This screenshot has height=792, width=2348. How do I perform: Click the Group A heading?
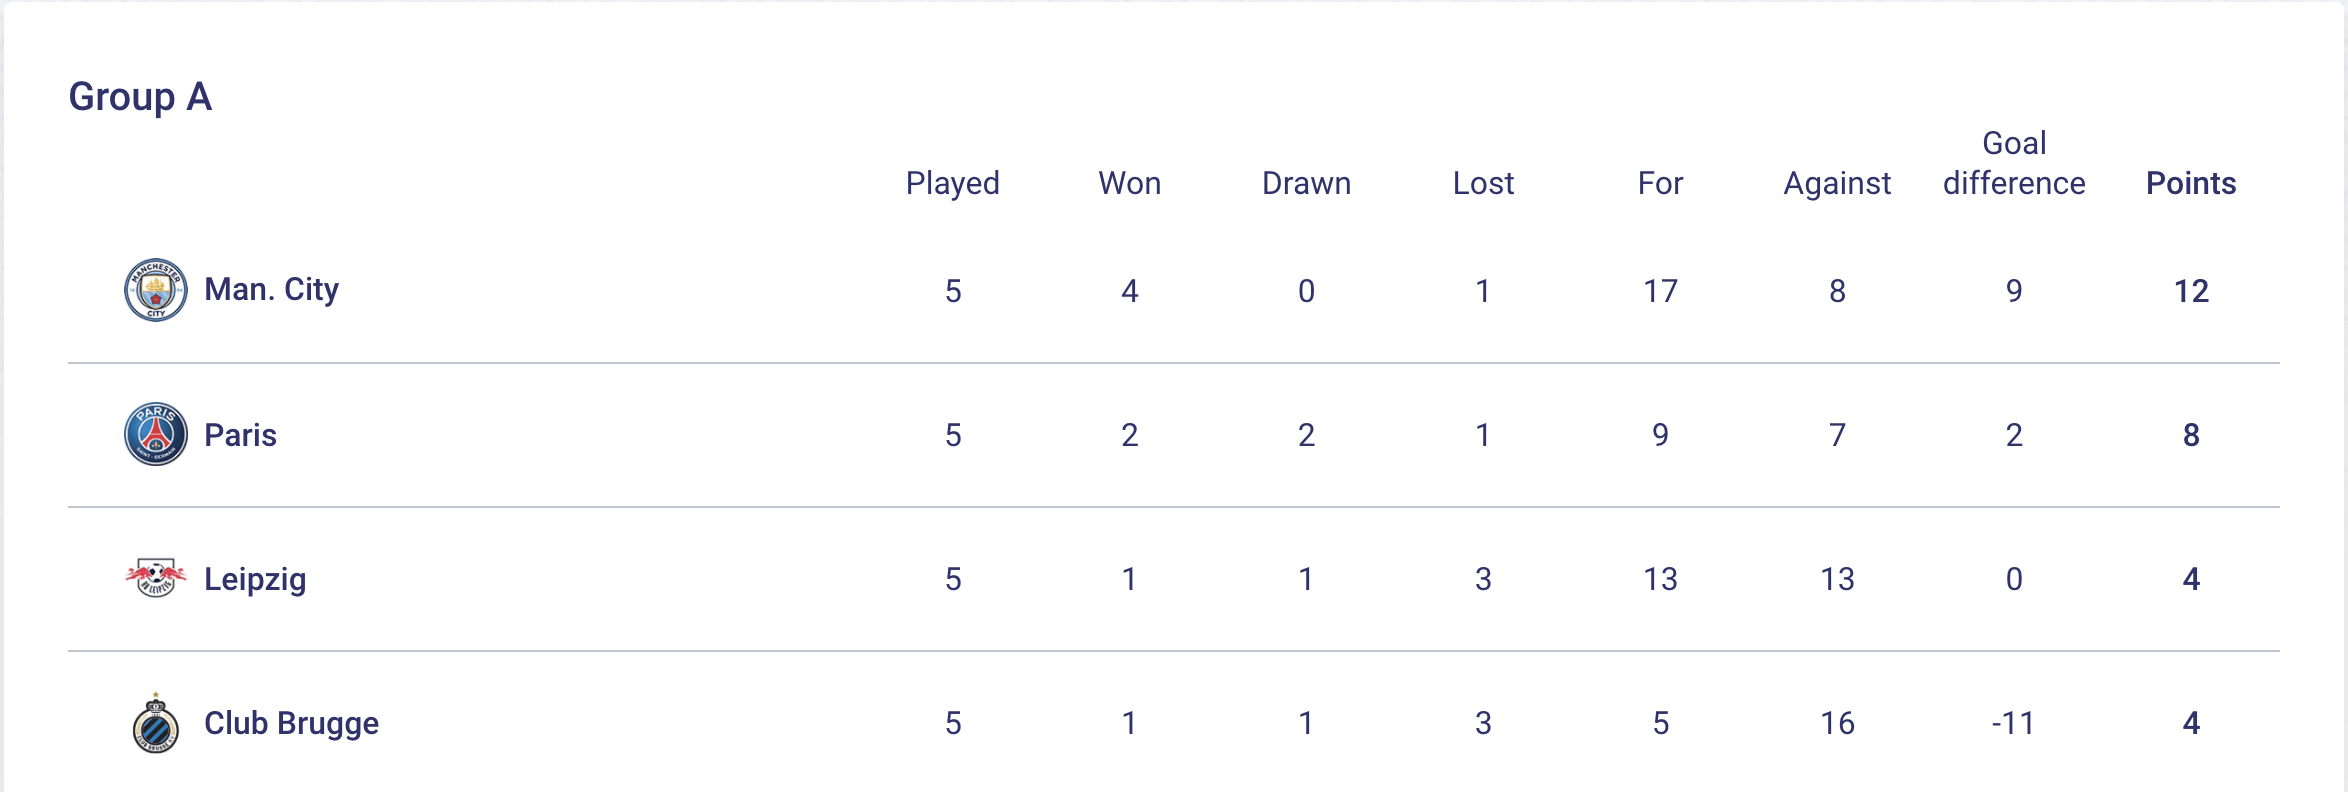[x=140, y=97]
